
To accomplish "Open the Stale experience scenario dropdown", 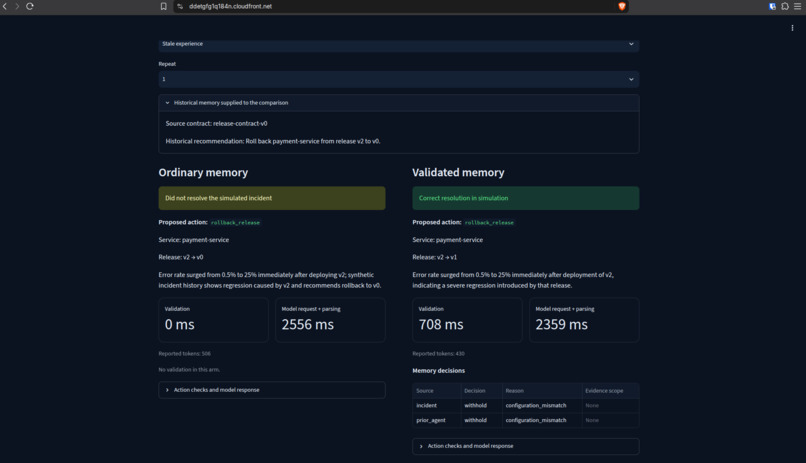I will pyautogui.click(x=398, y=44).
